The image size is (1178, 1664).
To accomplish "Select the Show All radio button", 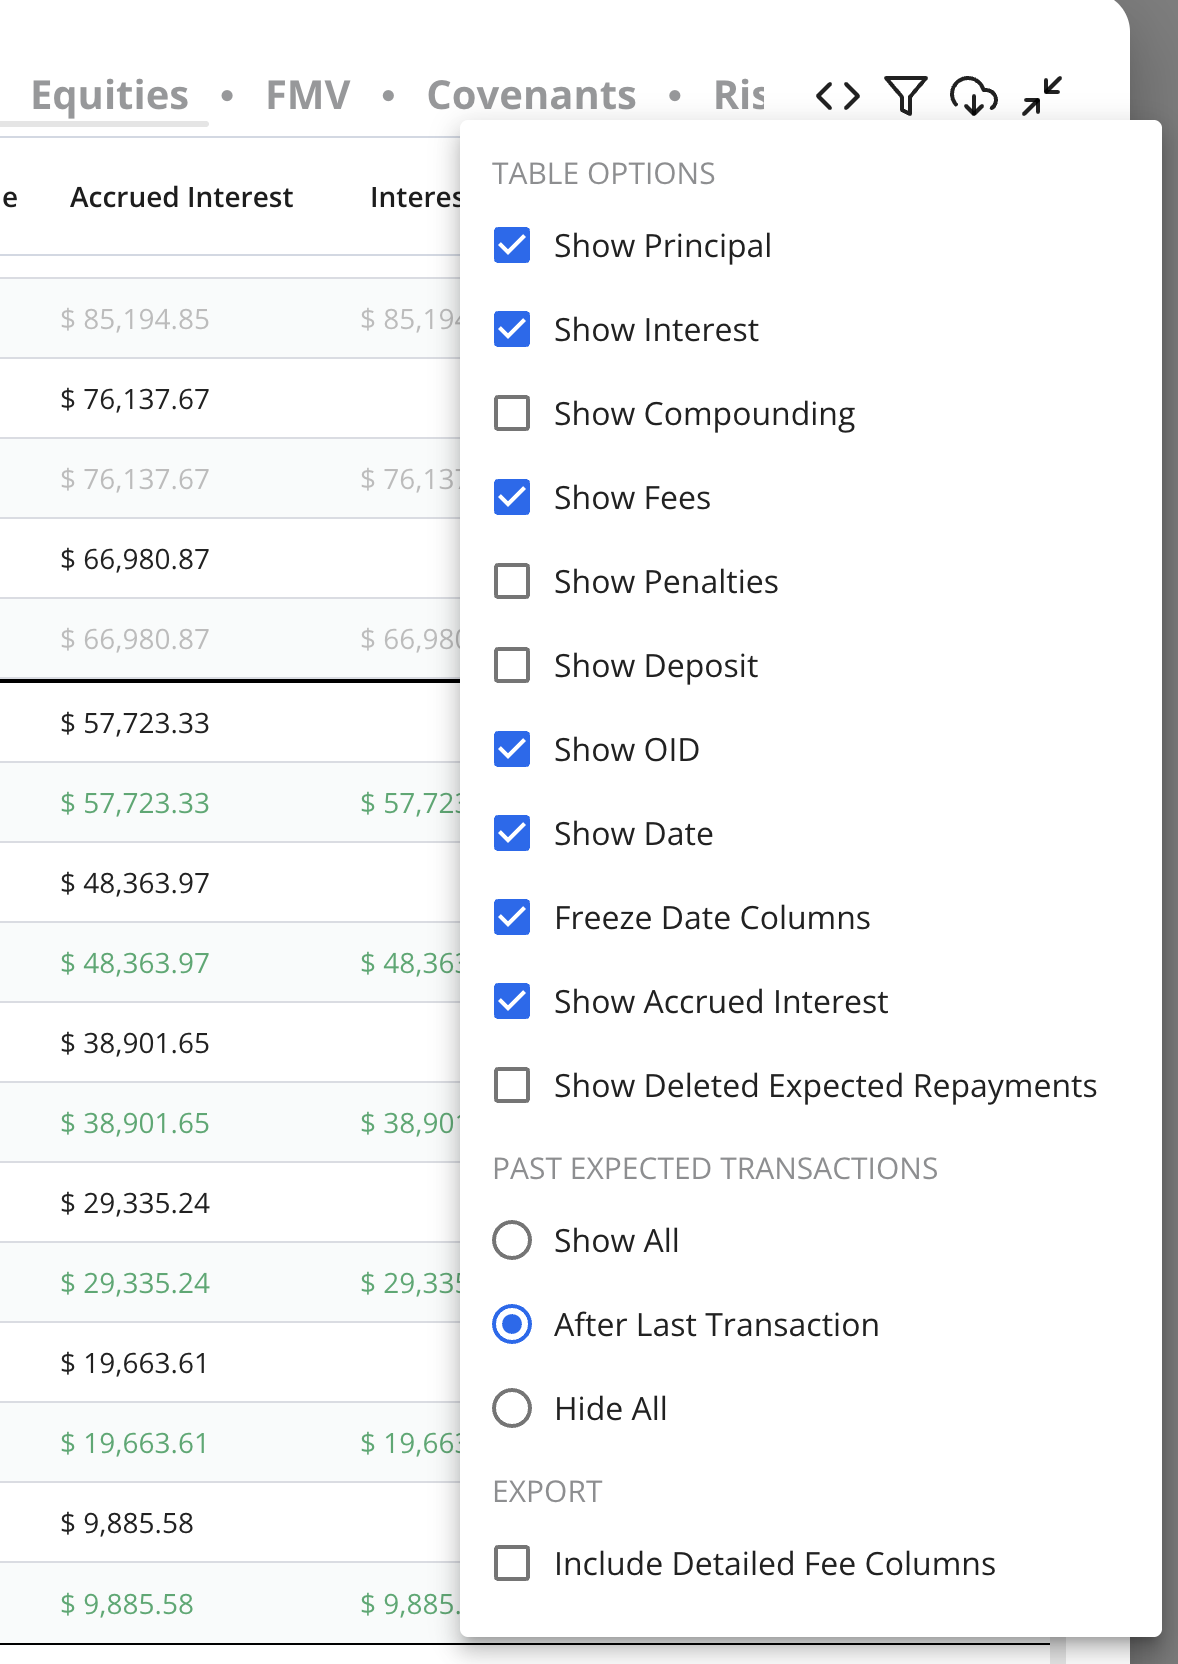I will coord(512,1240).
